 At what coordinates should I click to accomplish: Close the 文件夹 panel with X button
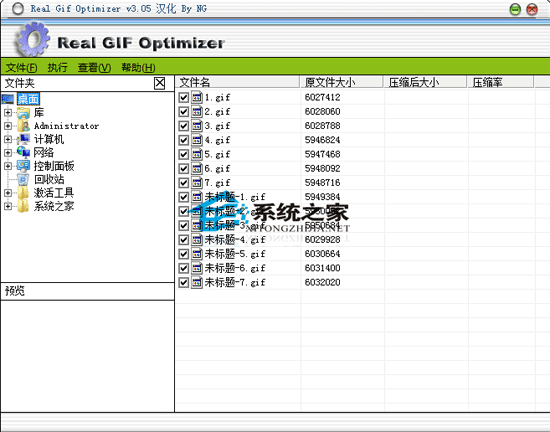pos(160,83)
